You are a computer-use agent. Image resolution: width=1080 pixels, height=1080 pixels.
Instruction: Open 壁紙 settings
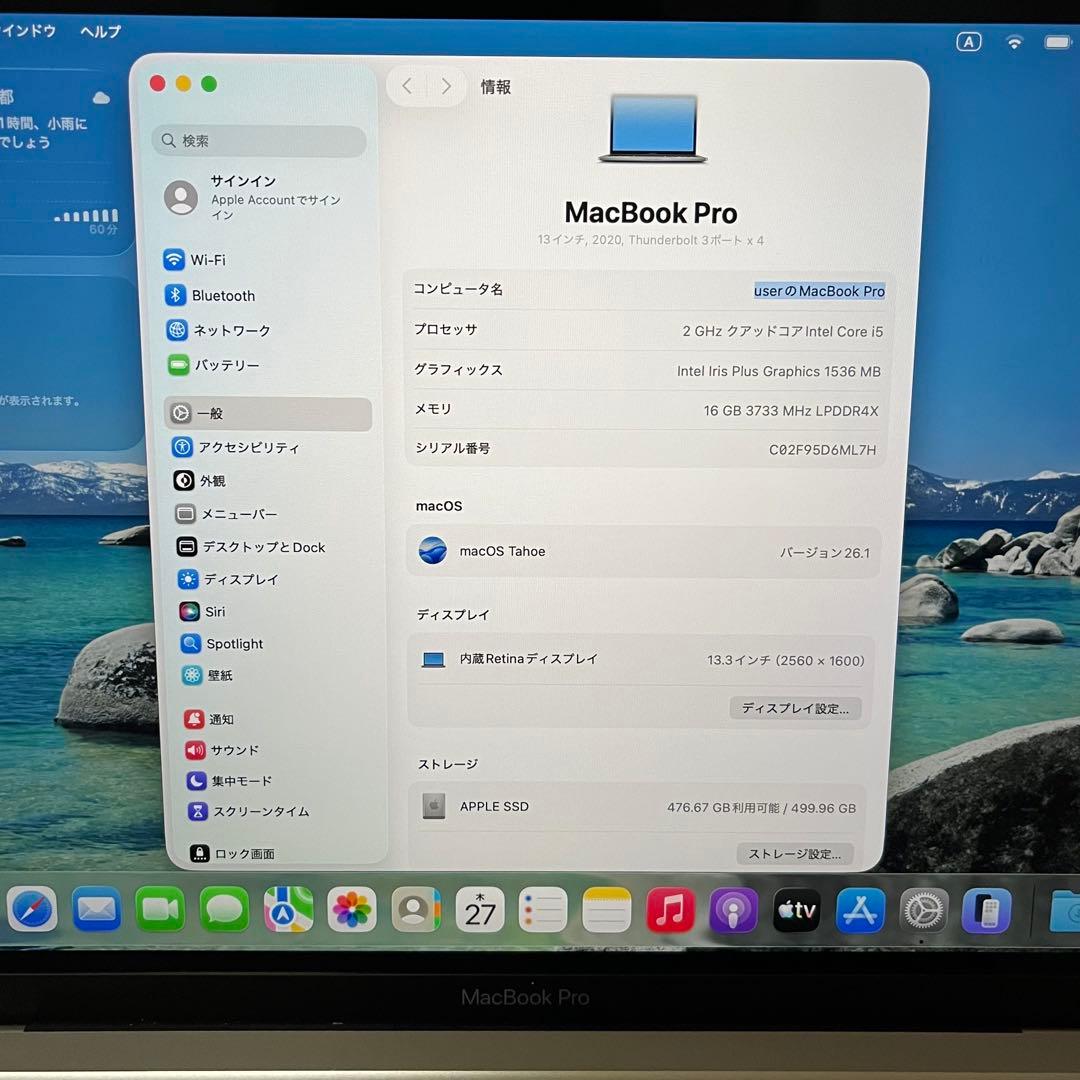207,675
